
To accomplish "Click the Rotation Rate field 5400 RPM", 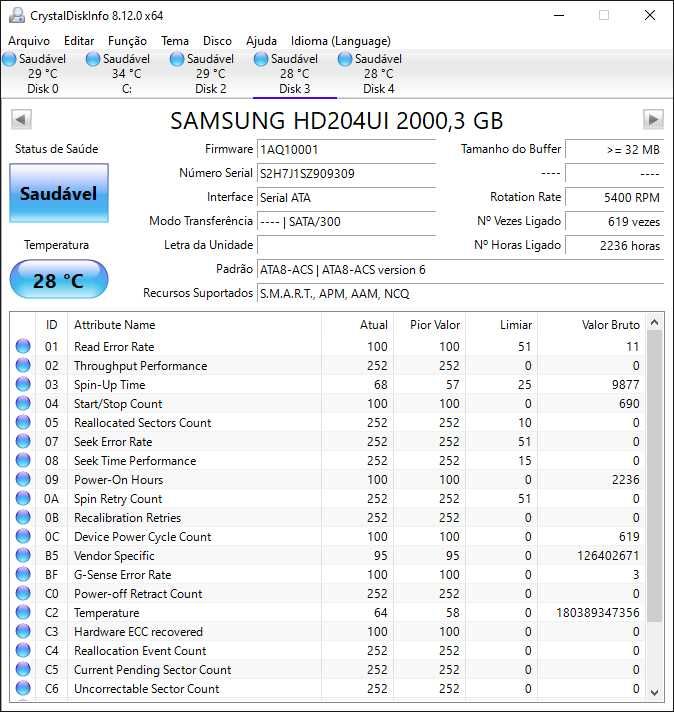I will click(615, 198).
